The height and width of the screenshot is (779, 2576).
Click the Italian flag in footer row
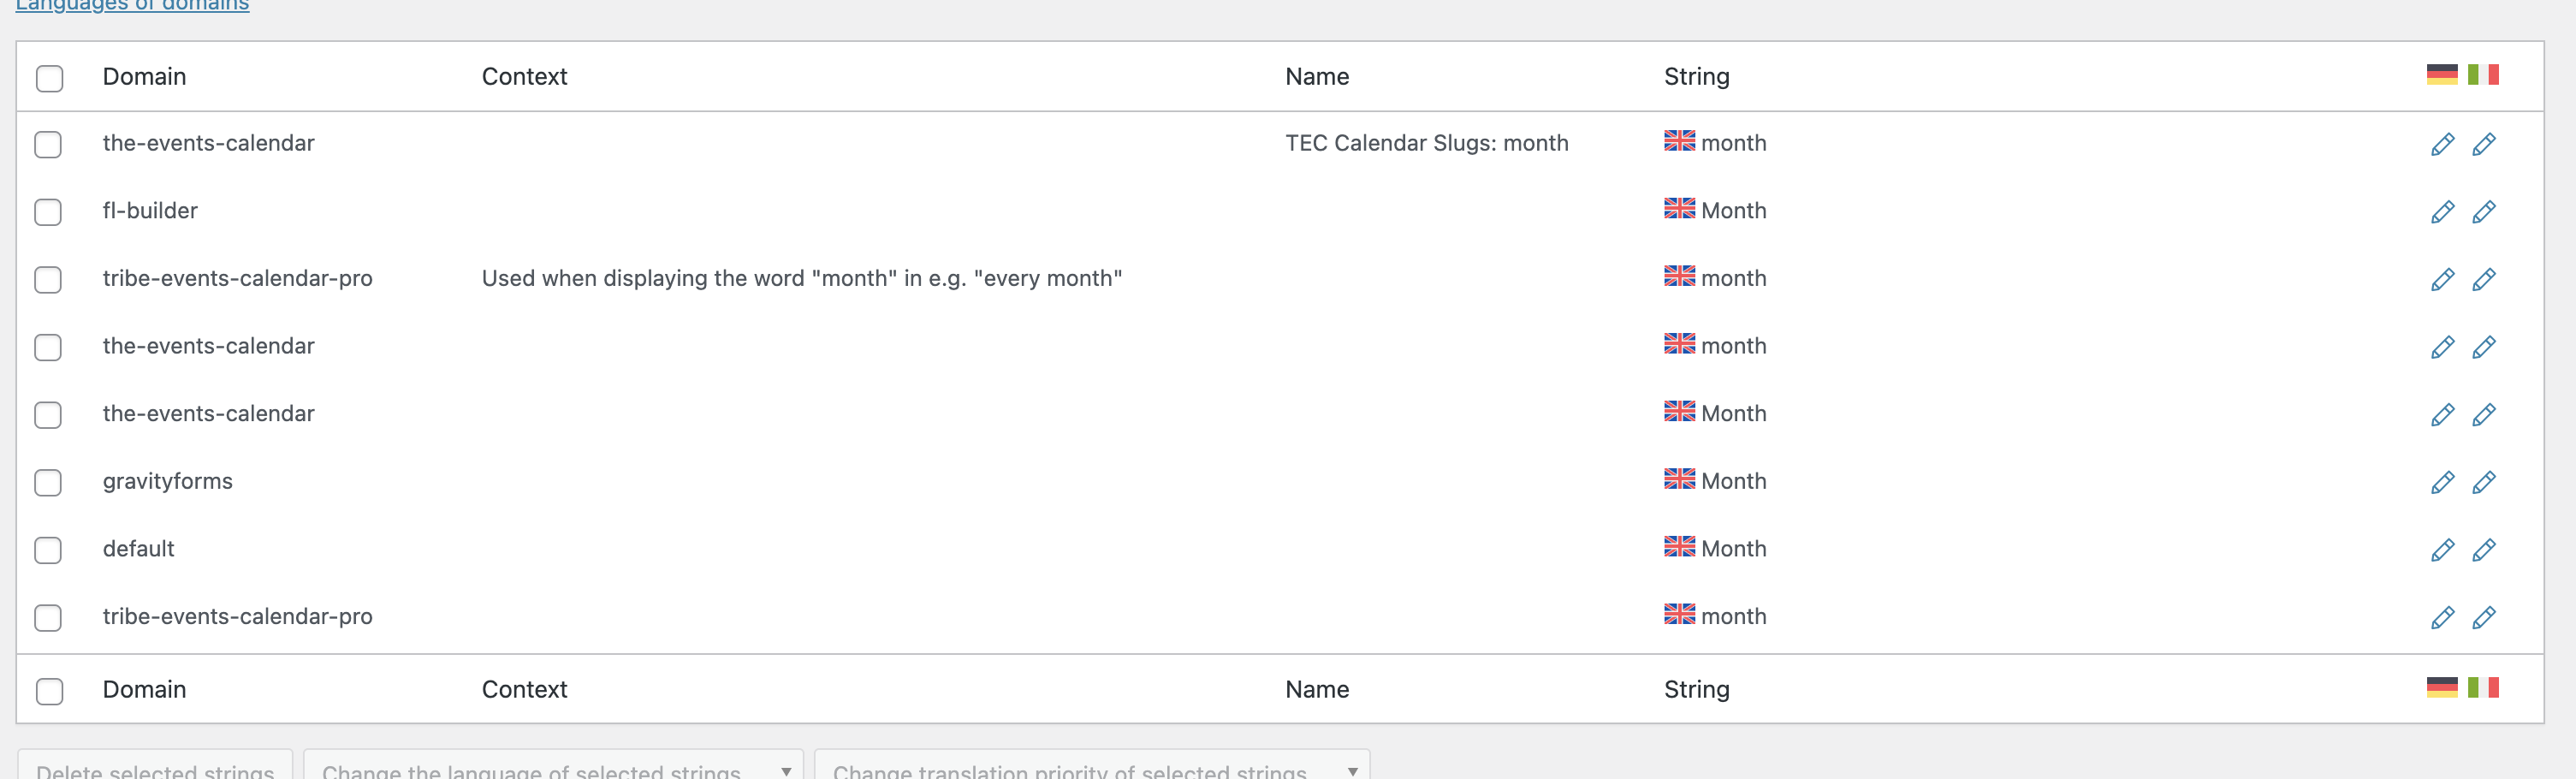(x=2483, y=687)
